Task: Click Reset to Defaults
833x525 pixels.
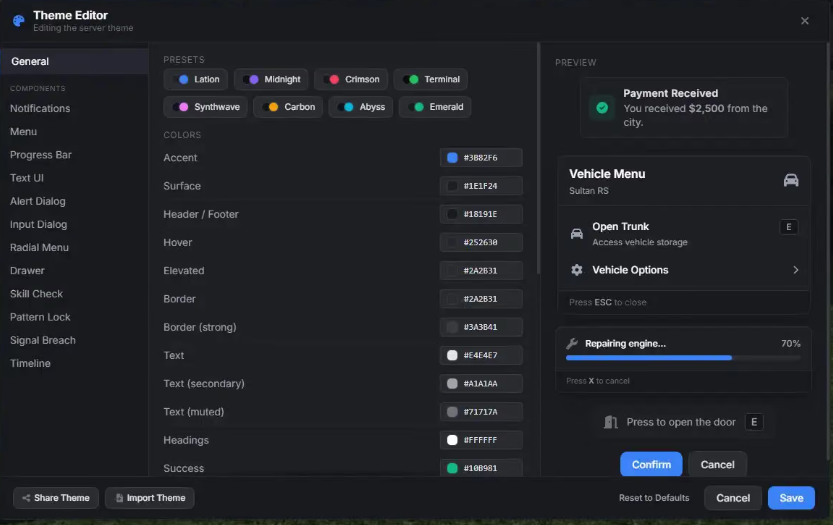Action: (654, 498)
